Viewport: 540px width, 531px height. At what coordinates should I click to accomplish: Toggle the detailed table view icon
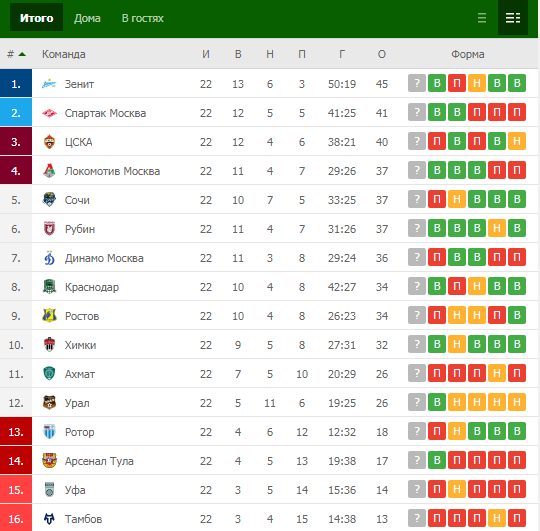click(x=513, y=18)
